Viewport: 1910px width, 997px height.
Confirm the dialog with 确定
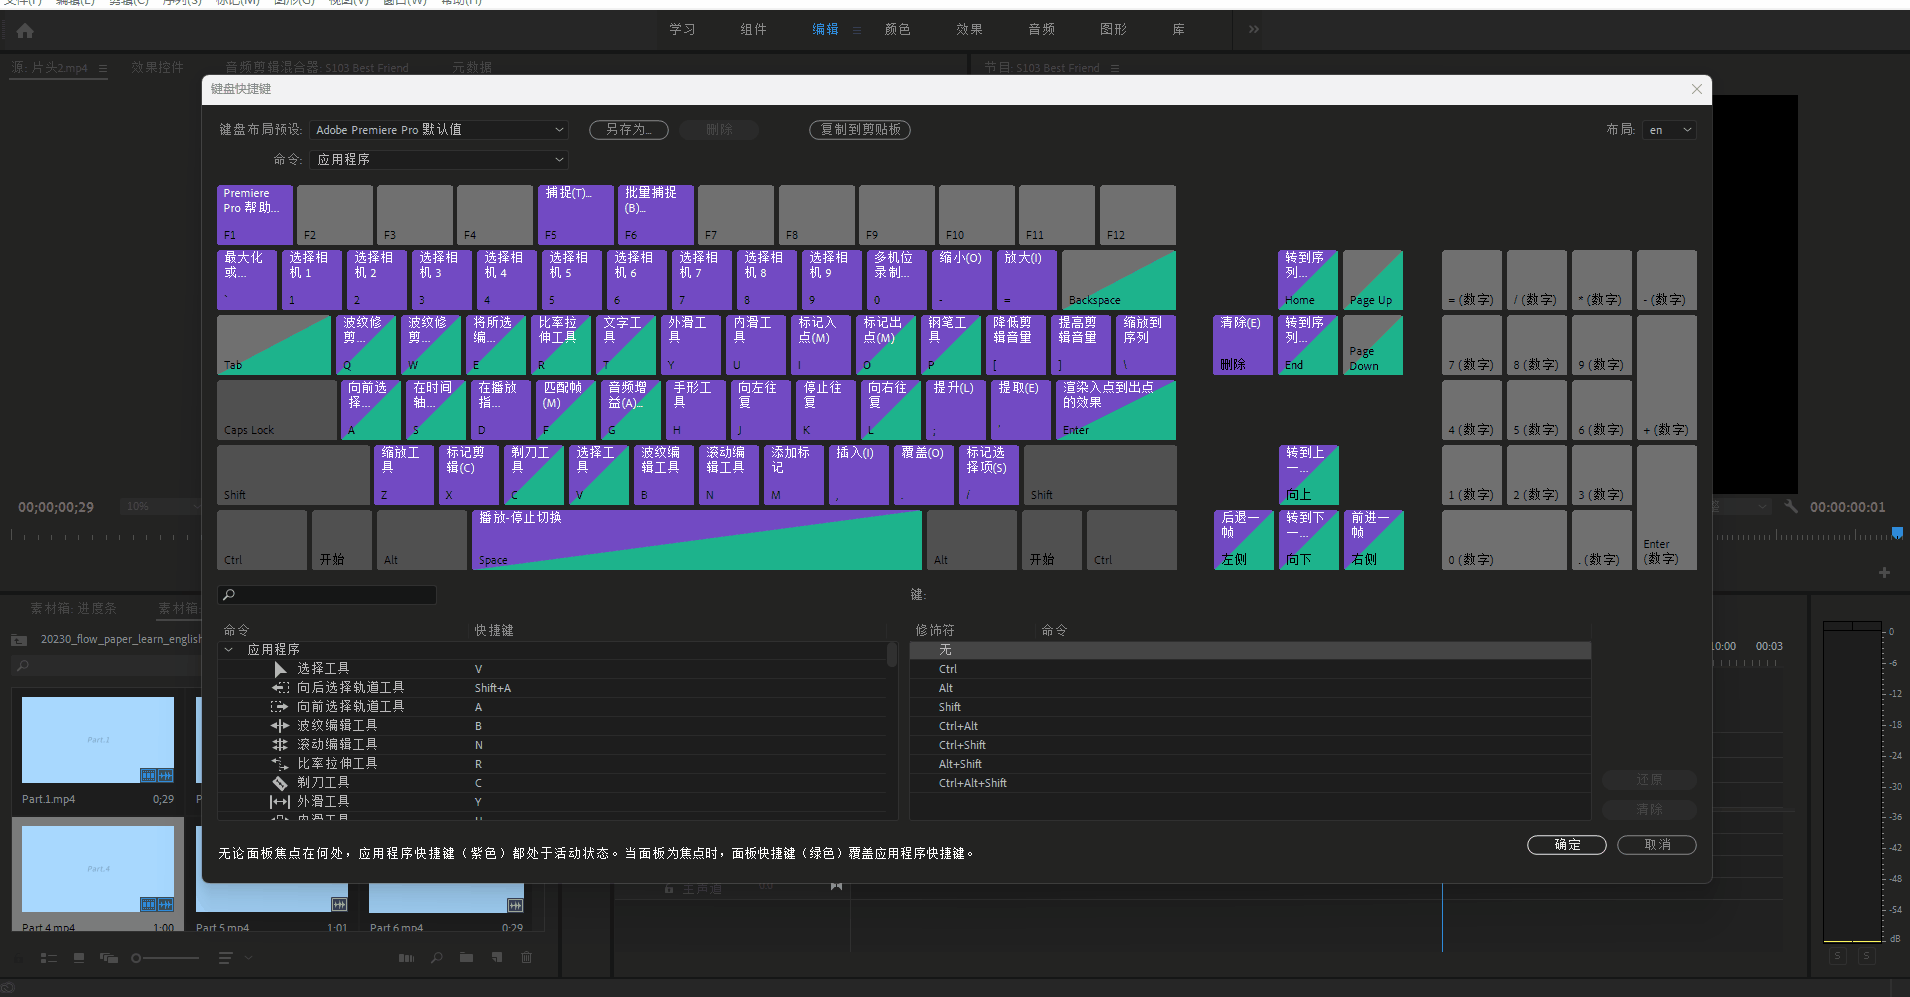click(1567, 845)
